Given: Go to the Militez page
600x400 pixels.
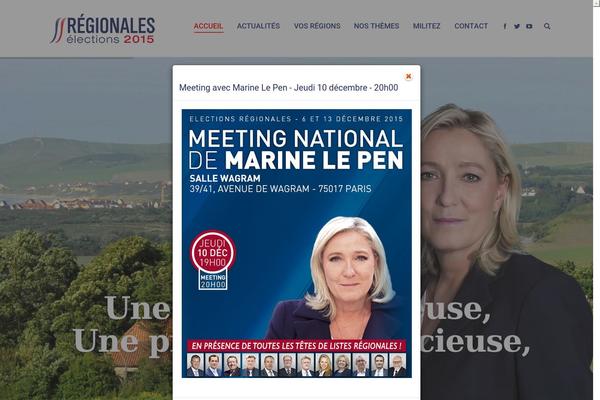Looking at the screenshot, I should coord(426,26).
